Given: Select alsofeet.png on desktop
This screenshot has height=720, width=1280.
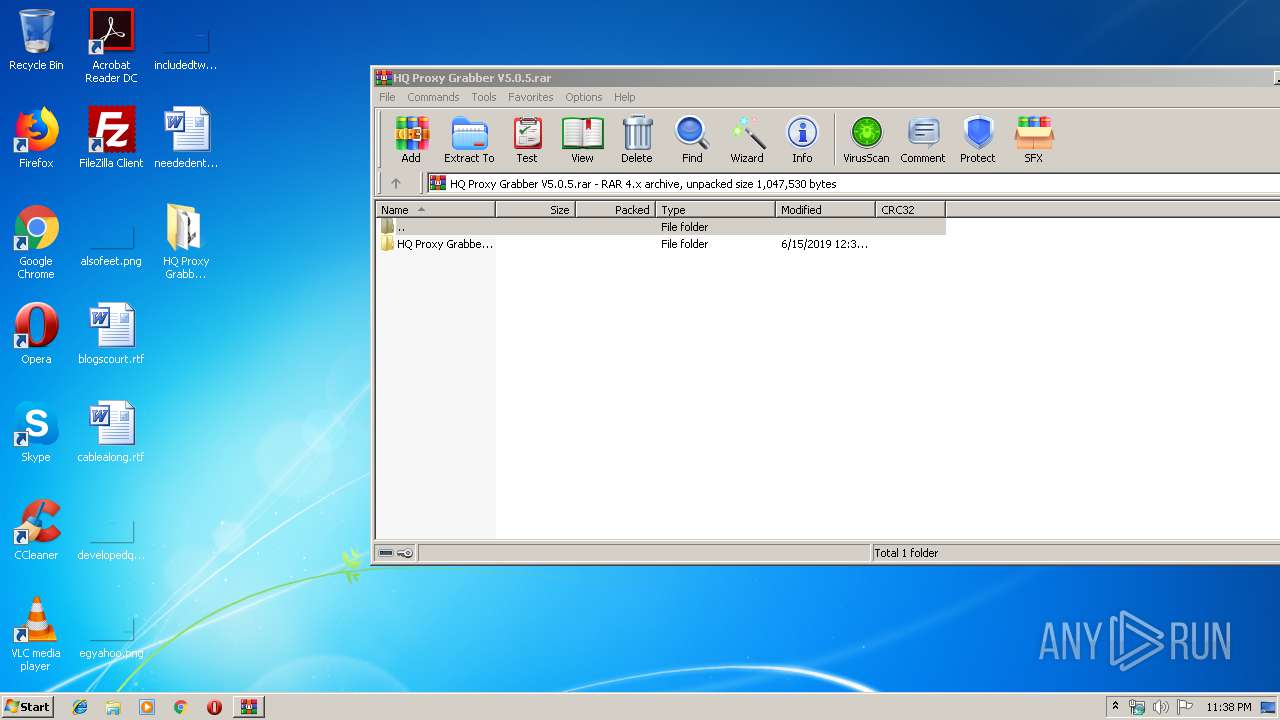Looking at the screenshot, I should coord(111,243).
